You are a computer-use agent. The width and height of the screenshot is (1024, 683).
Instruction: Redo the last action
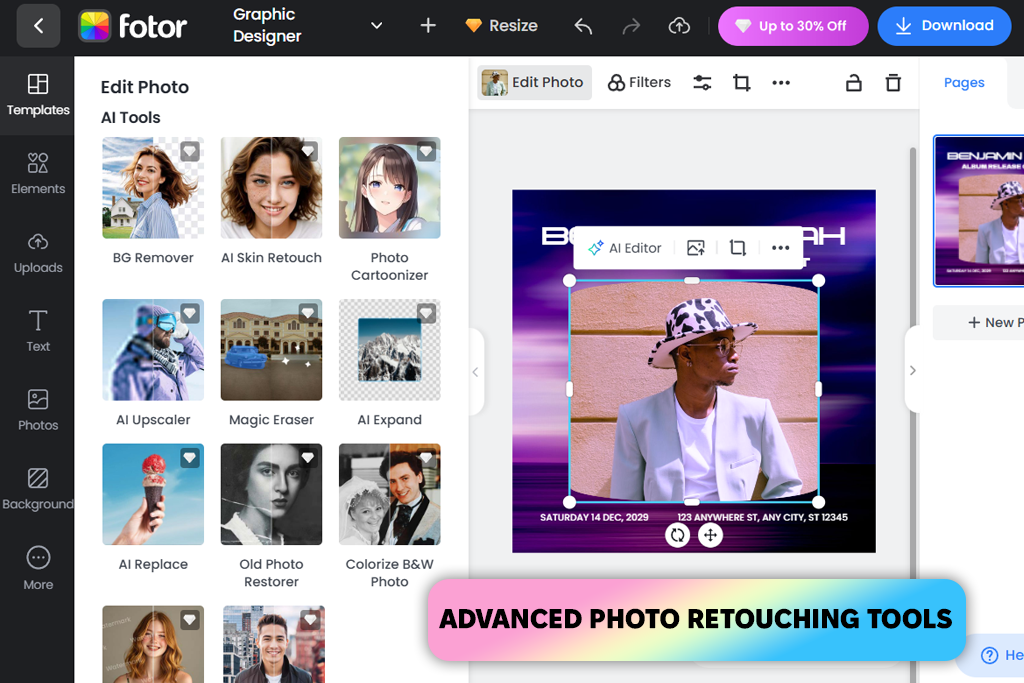point(631,26)
